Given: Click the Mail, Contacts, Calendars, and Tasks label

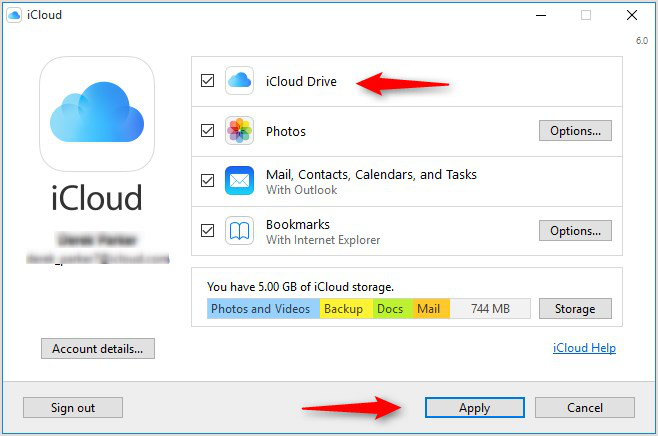Looking at the screenshot, I should point(371,175).
